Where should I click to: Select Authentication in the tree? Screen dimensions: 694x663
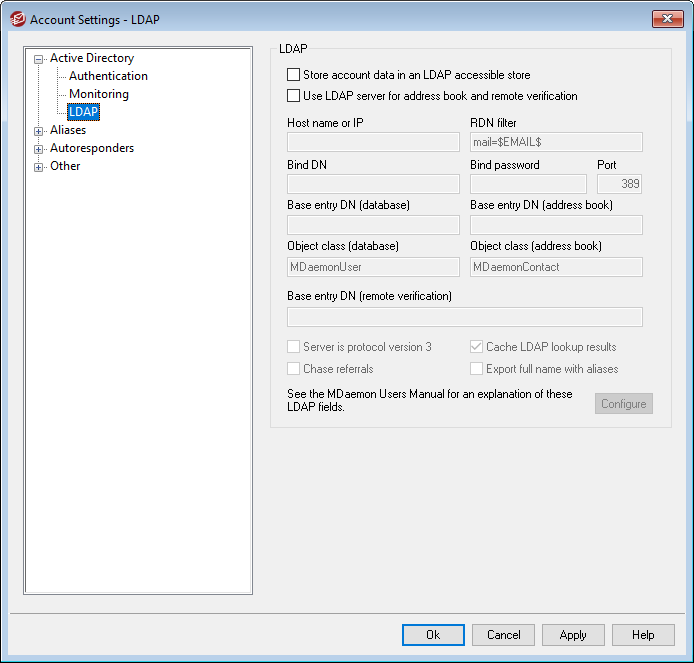tap(108, 76)
